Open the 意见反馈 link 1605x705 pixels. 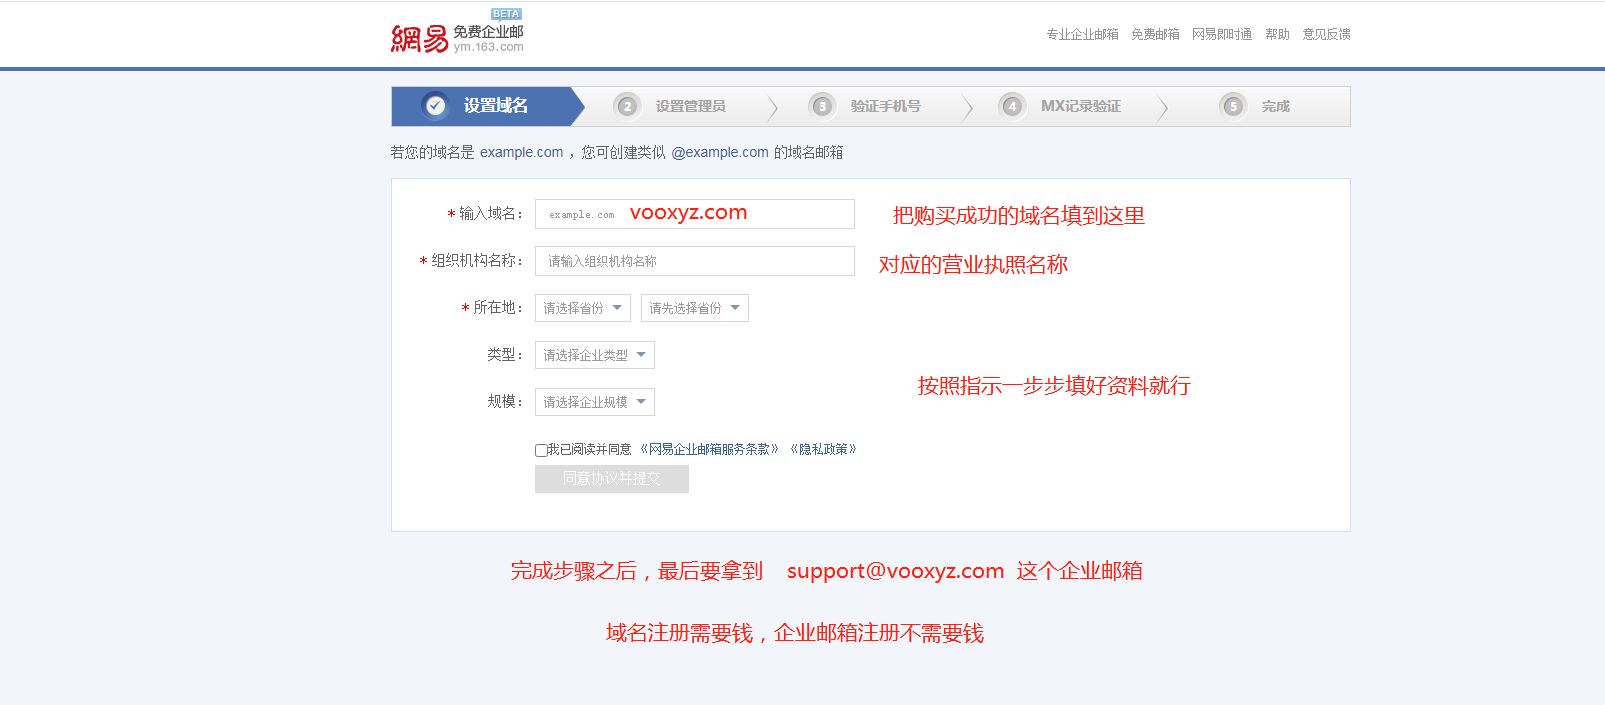click(1326, 34)
